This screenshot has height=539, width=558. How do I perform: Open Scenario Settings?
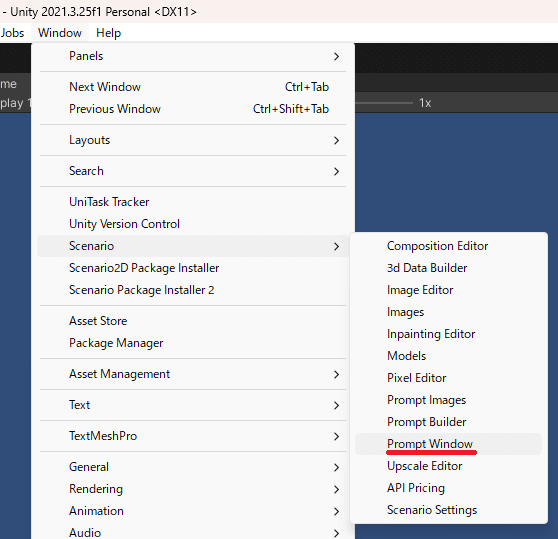pyautogui.click(x=448, y=510)
